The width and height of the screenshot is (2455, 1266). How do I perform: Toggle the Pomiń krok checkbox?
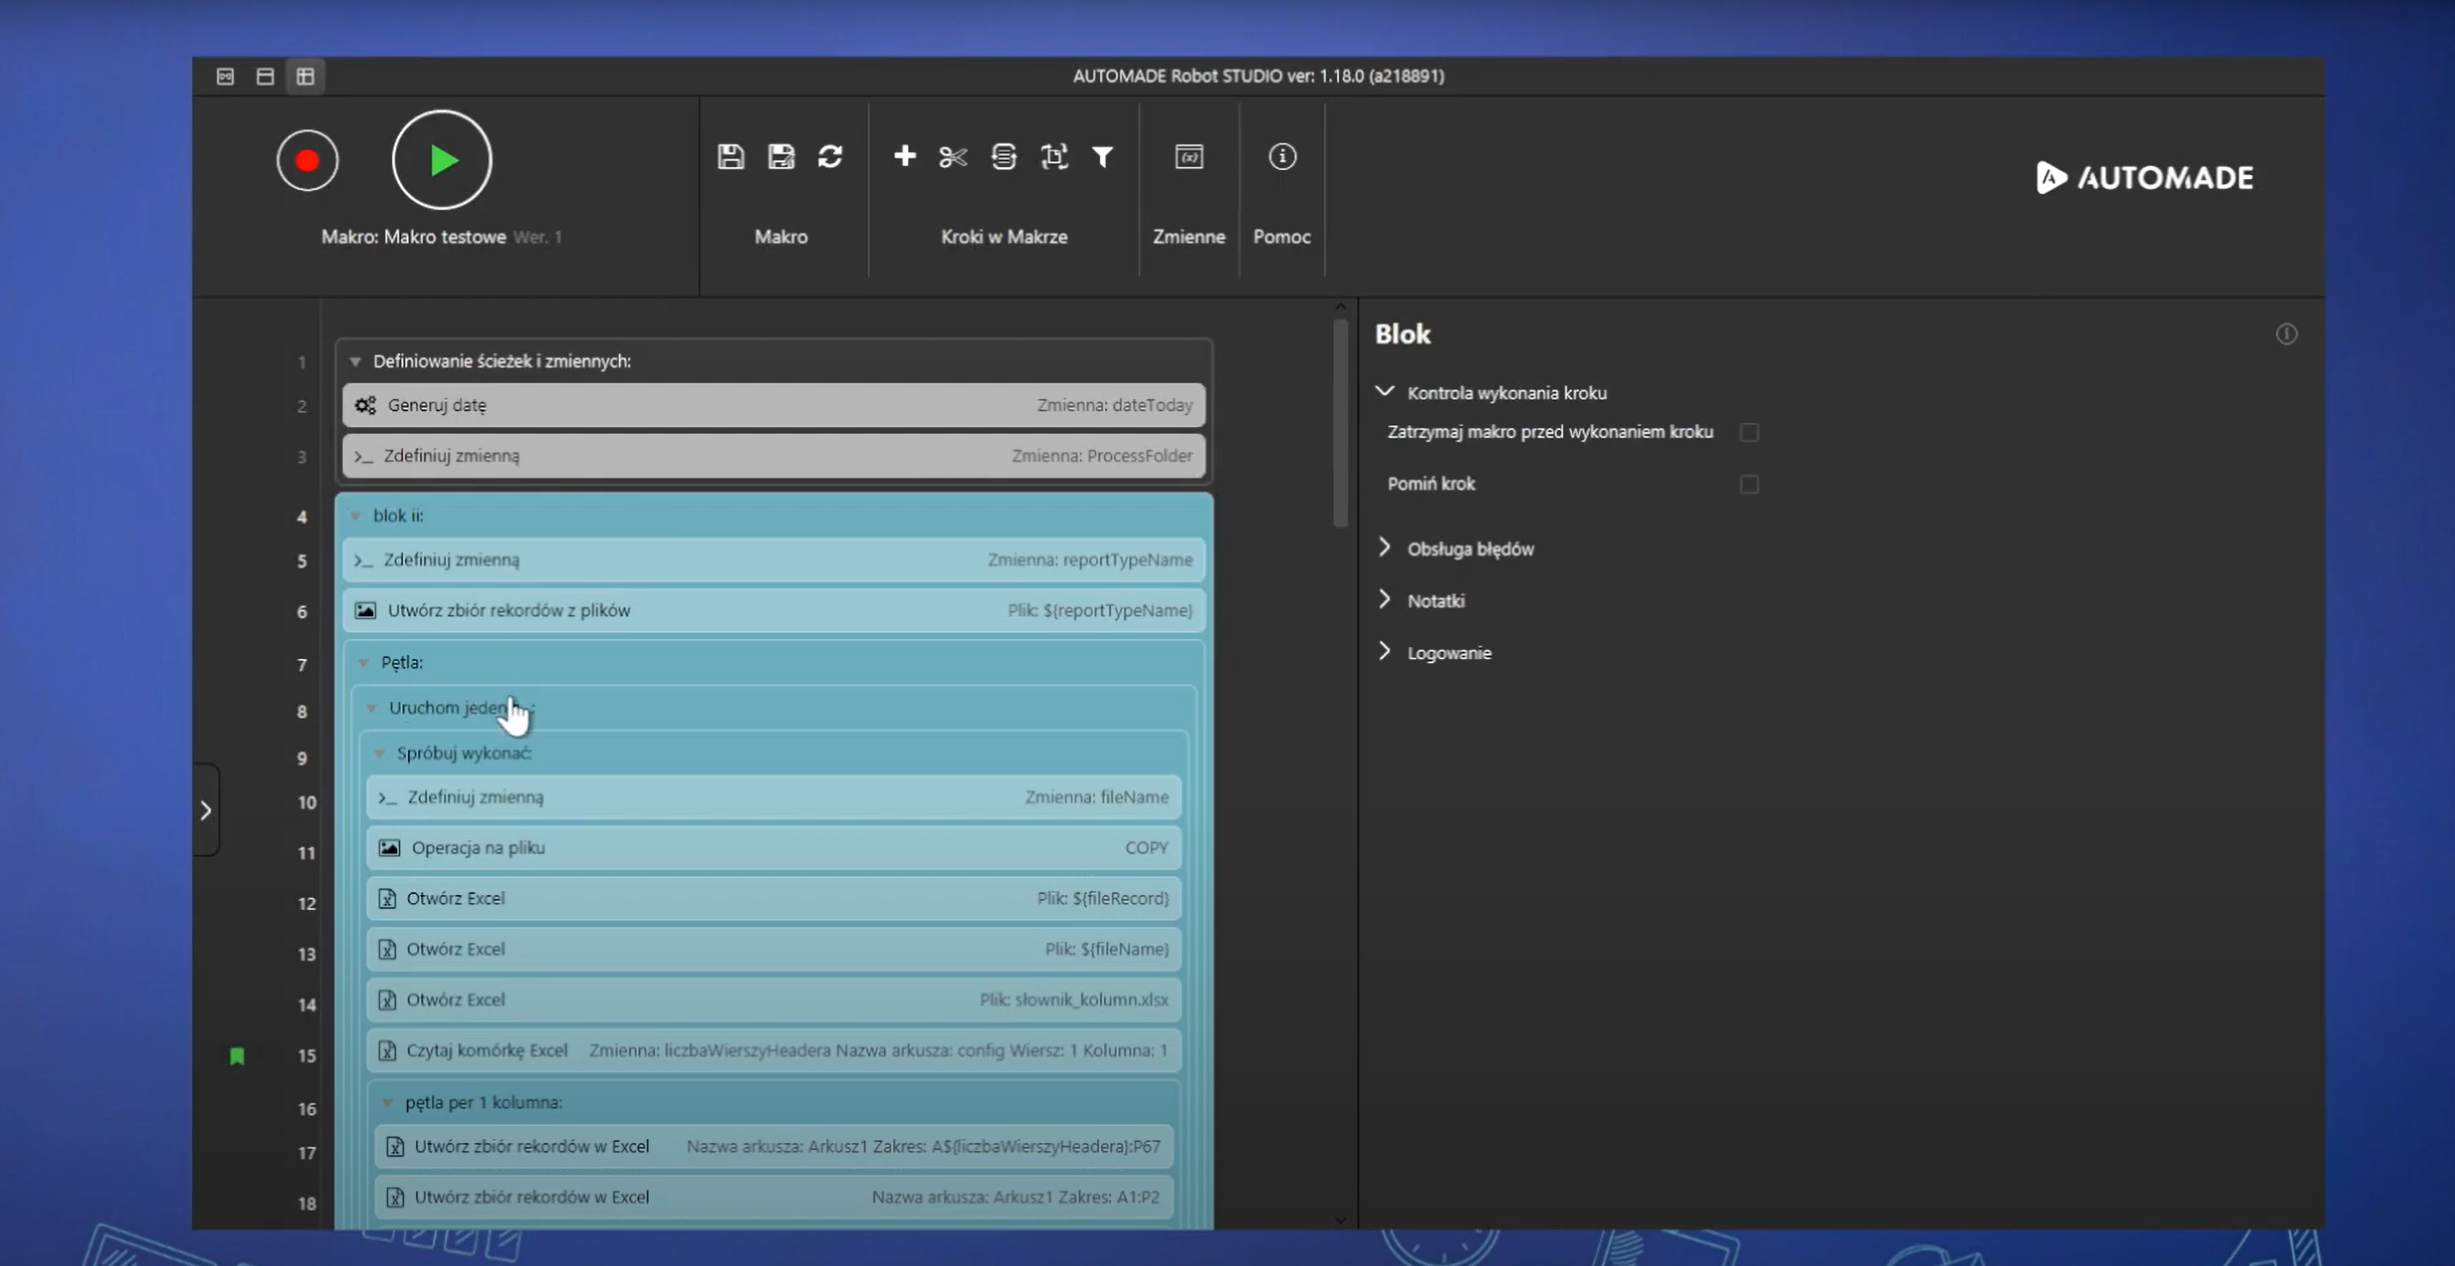(1749, 484)
